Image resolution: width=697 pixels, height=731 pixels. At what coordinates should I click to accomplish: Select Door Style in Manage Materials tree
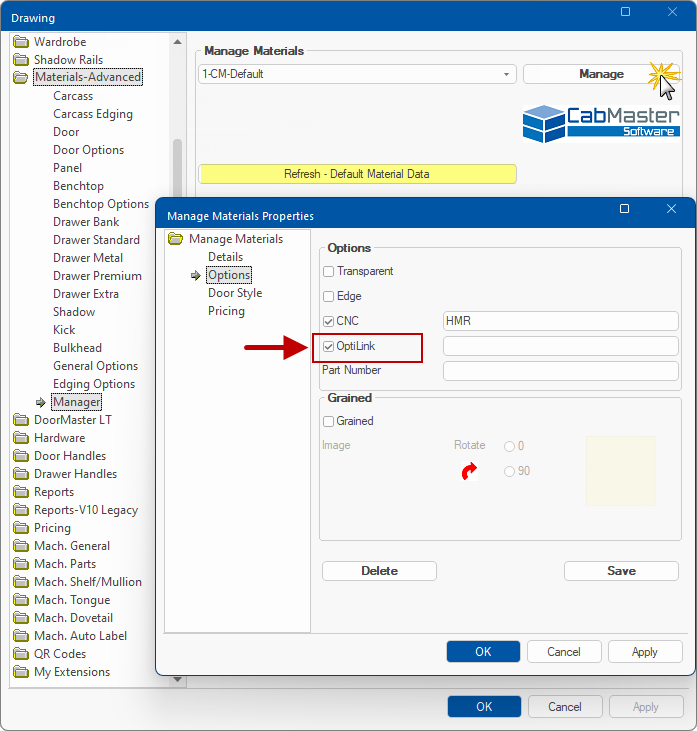click(x=235, y=293)
